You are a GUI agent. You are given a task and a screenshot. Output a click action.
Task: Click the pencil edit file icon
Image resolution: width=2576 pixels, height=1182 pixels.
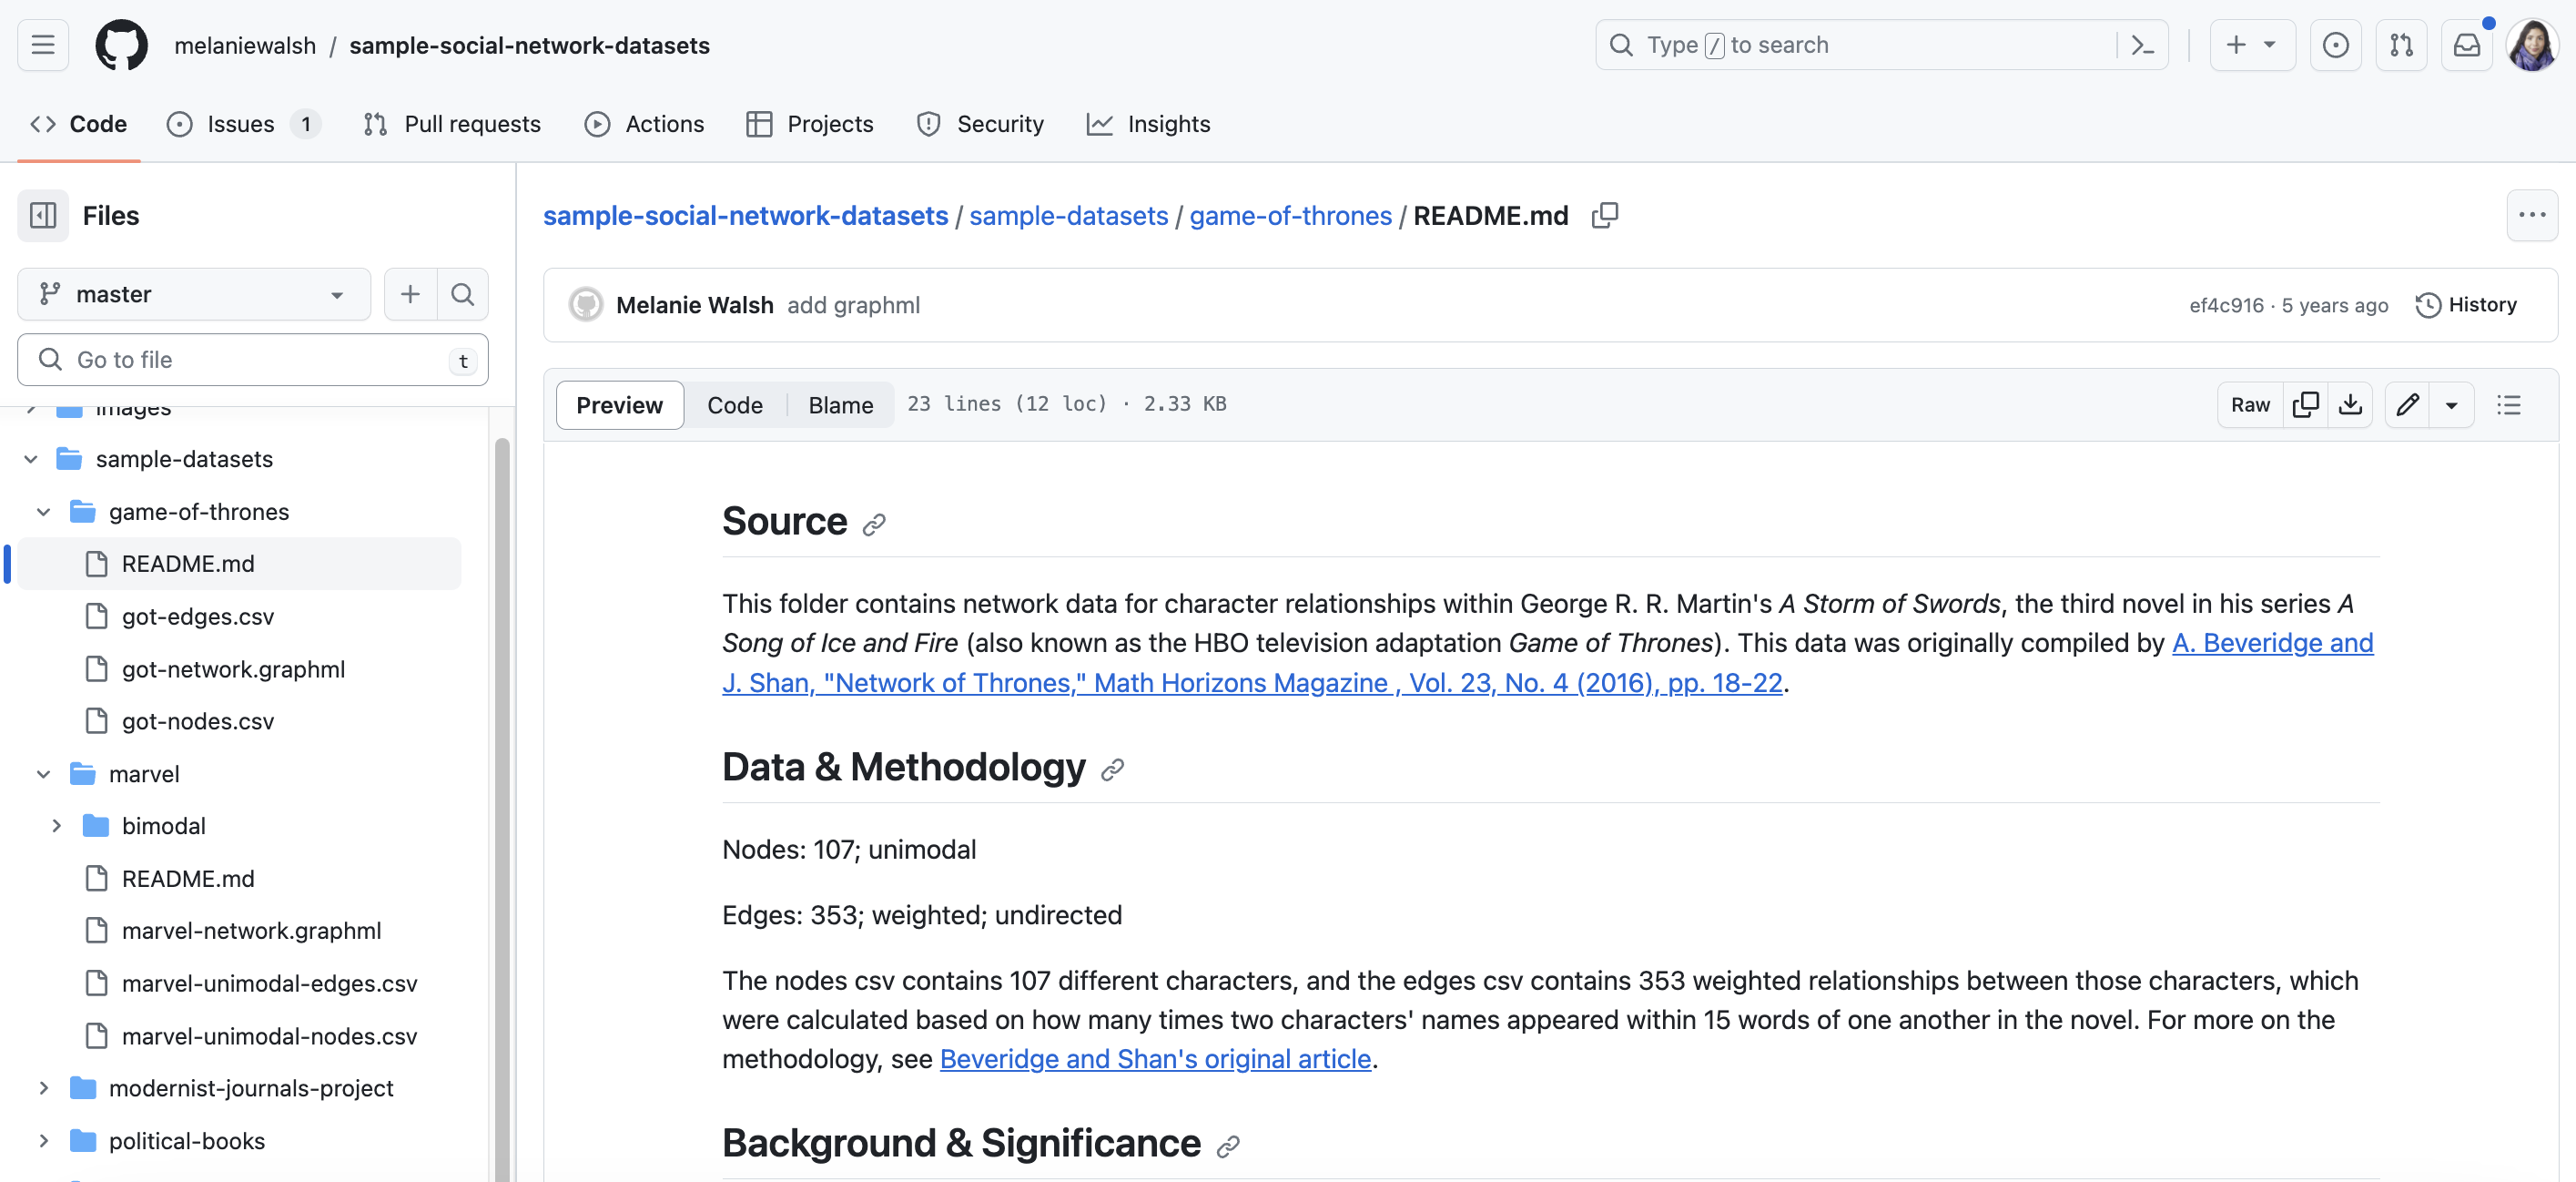(2407, 404)
